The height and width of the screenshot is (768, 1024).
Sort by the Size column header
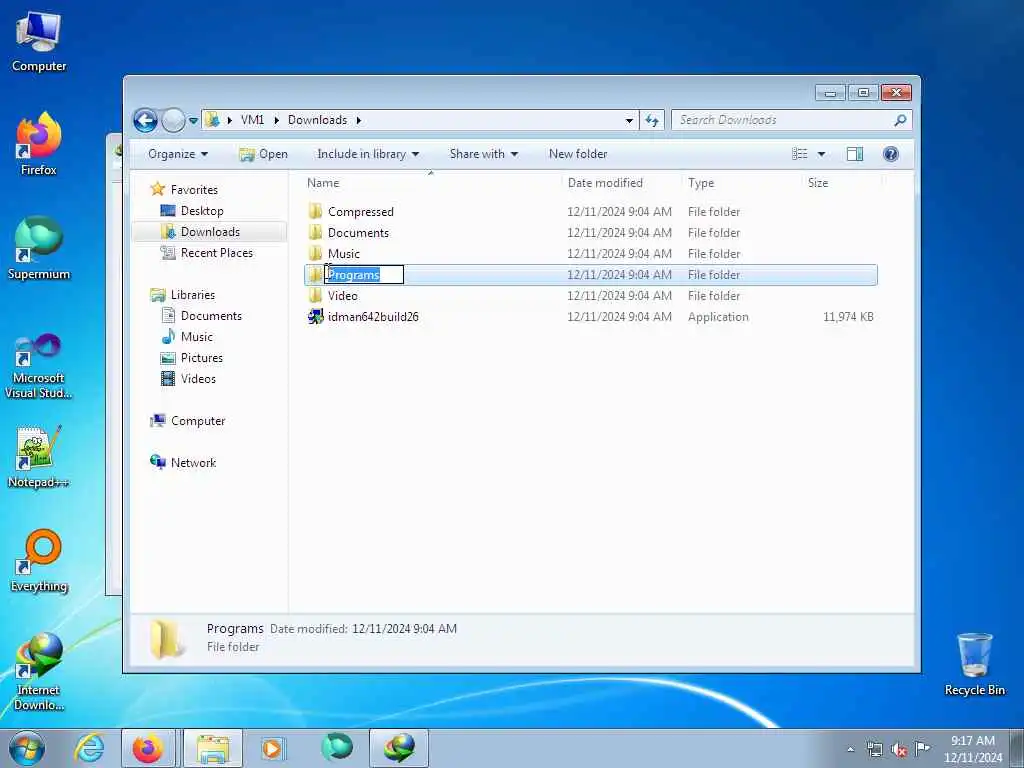(841, 183)
